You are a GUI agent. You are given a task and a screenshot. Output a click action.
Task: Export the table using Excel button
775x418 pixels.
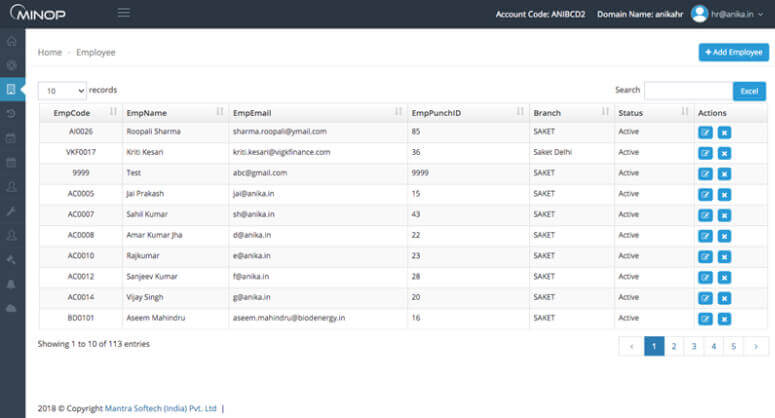point(749,91)
